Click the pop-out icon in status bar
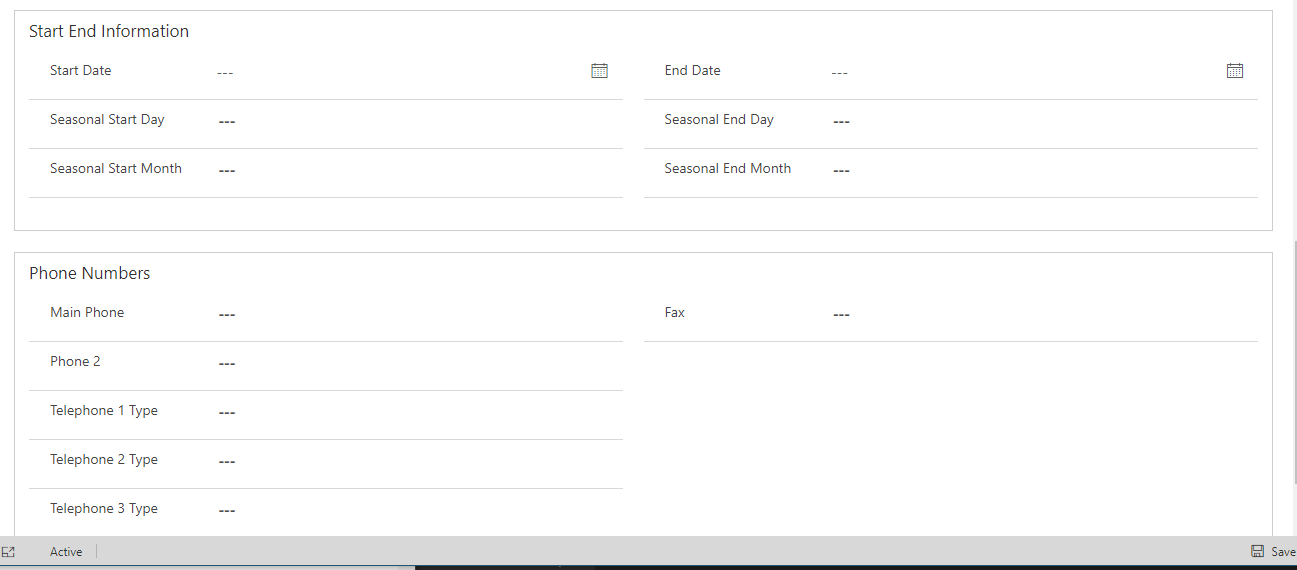 [x=8, y=551]
